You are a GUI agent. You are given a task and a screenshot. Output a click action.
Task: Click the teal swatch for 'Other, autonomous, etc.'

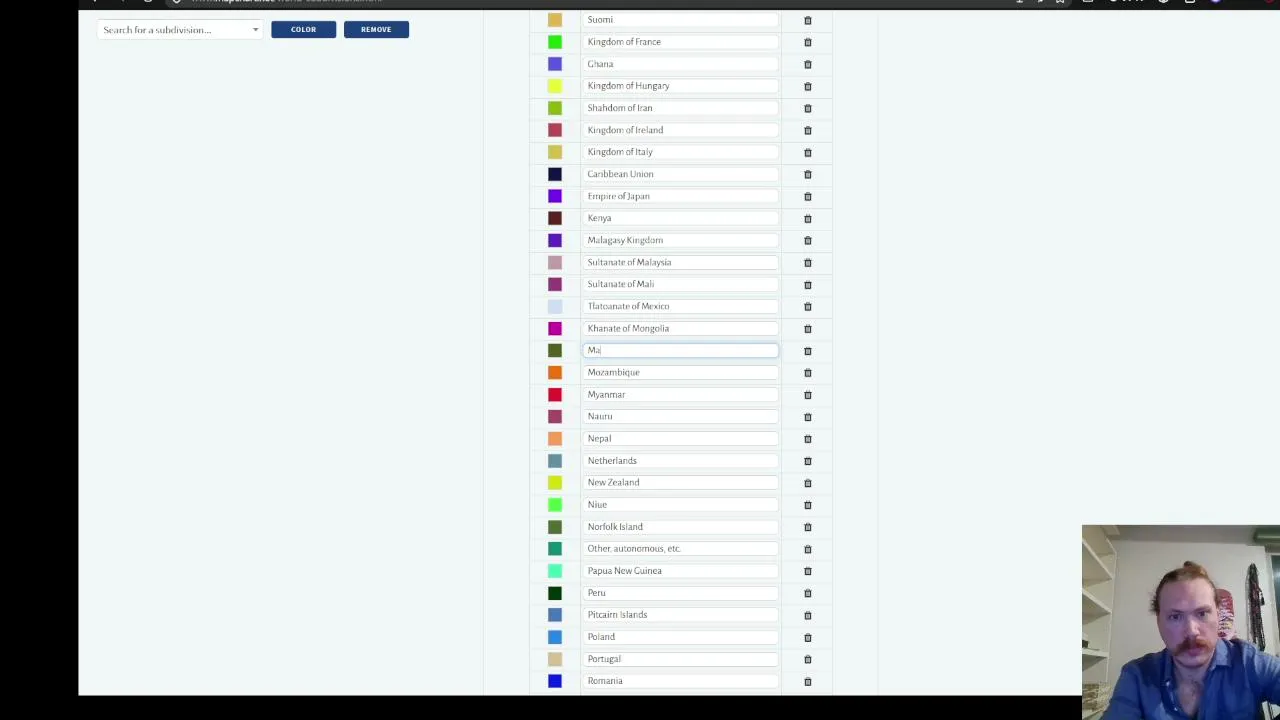(x=555, y=548)
